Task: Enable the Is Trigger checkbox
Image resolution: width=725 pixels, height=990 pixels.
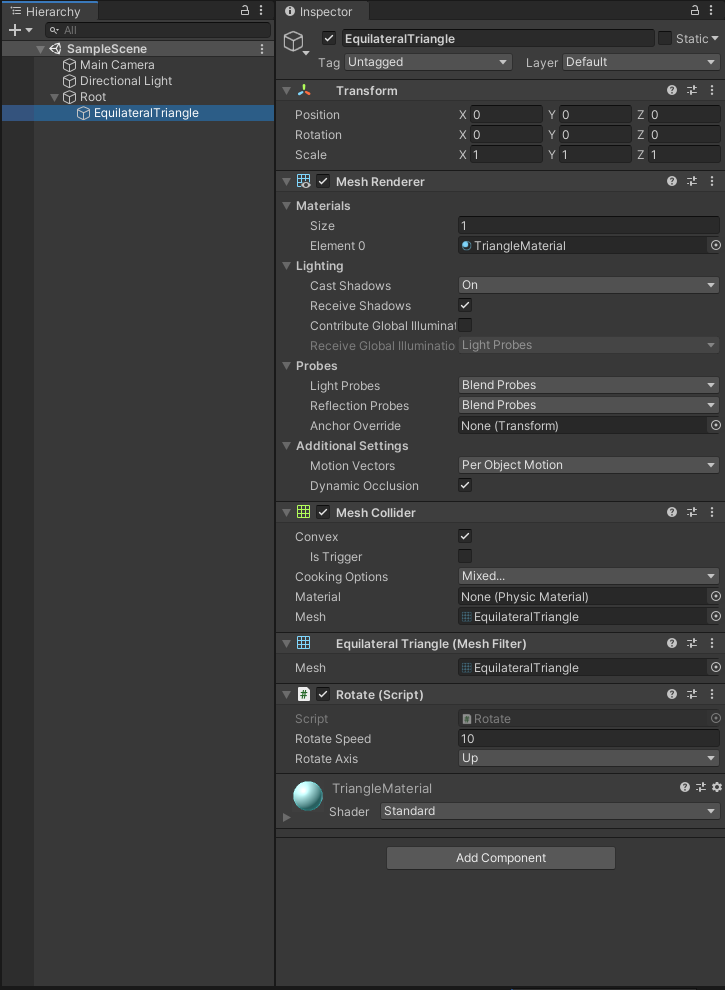Action: click(465, 557)
